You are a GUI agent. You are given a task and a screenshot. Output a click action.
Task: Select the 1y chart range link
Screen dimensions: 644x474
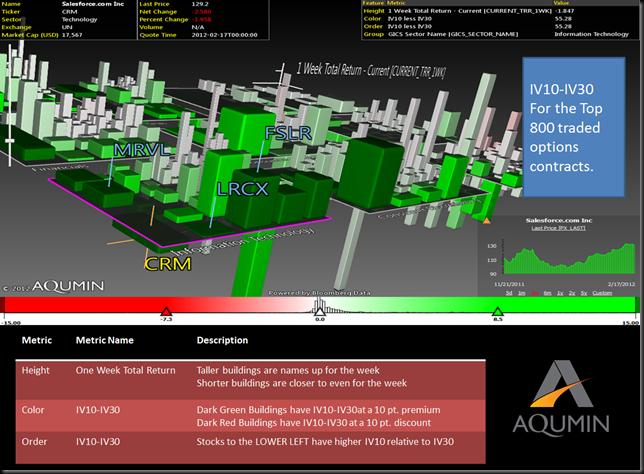tap(560, 293)
